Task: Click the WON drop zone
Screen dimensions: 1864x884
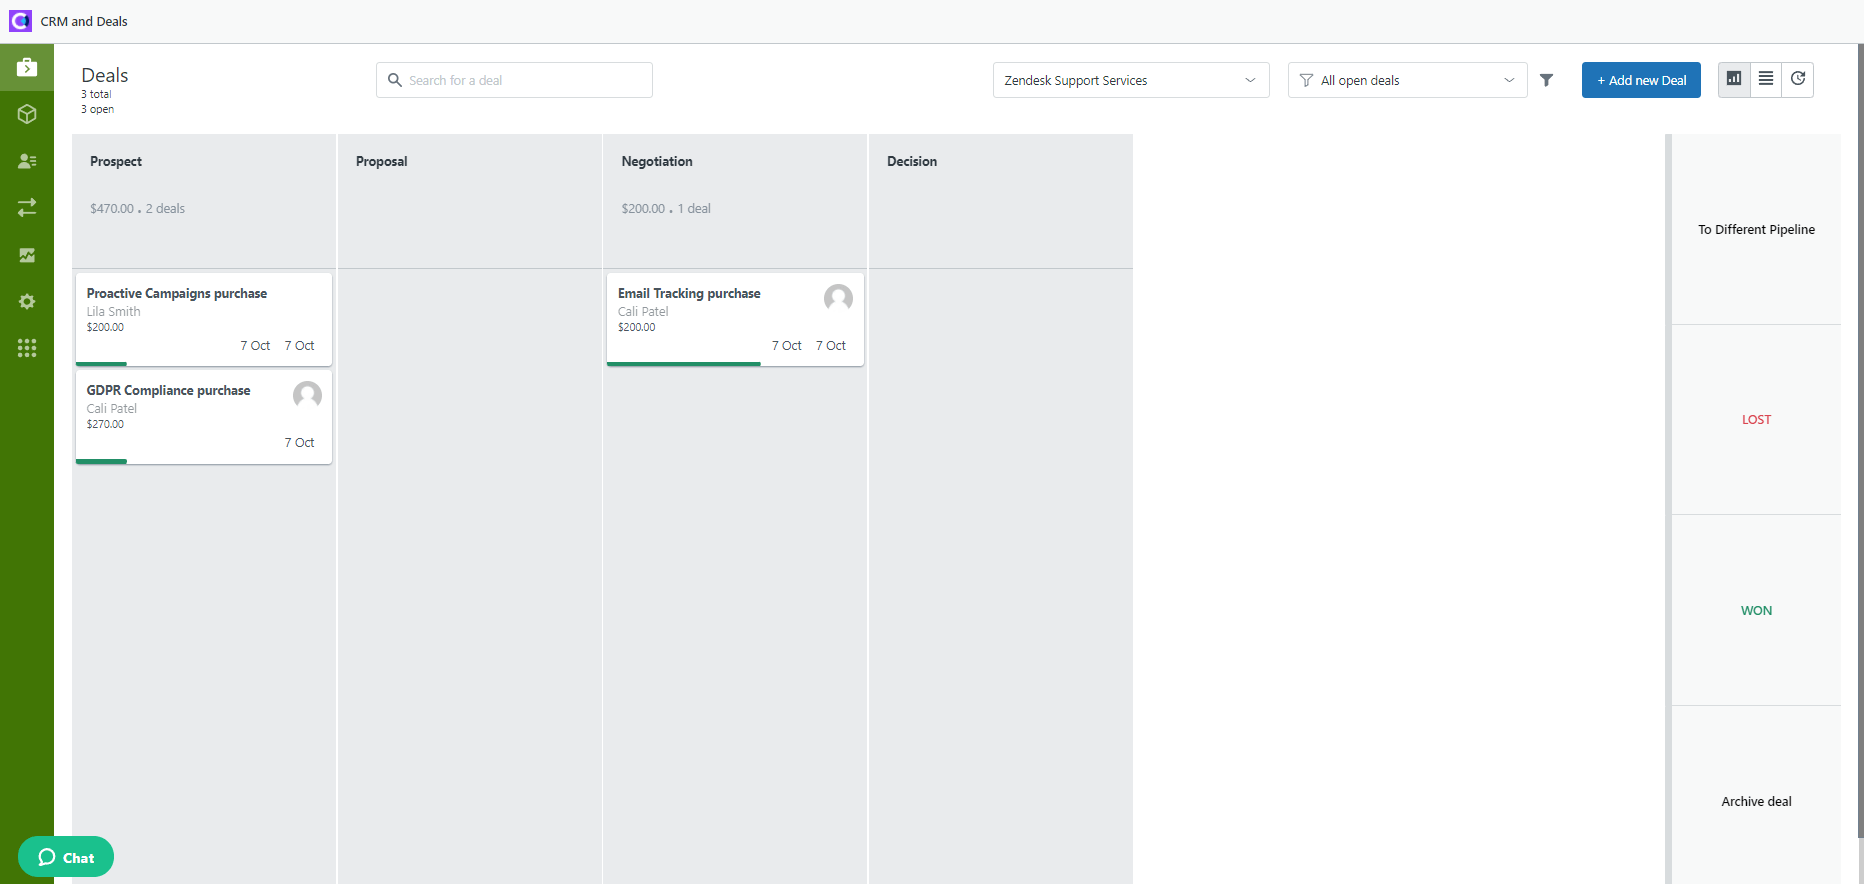Action: pyautogui.click(x=1756, y=610)
